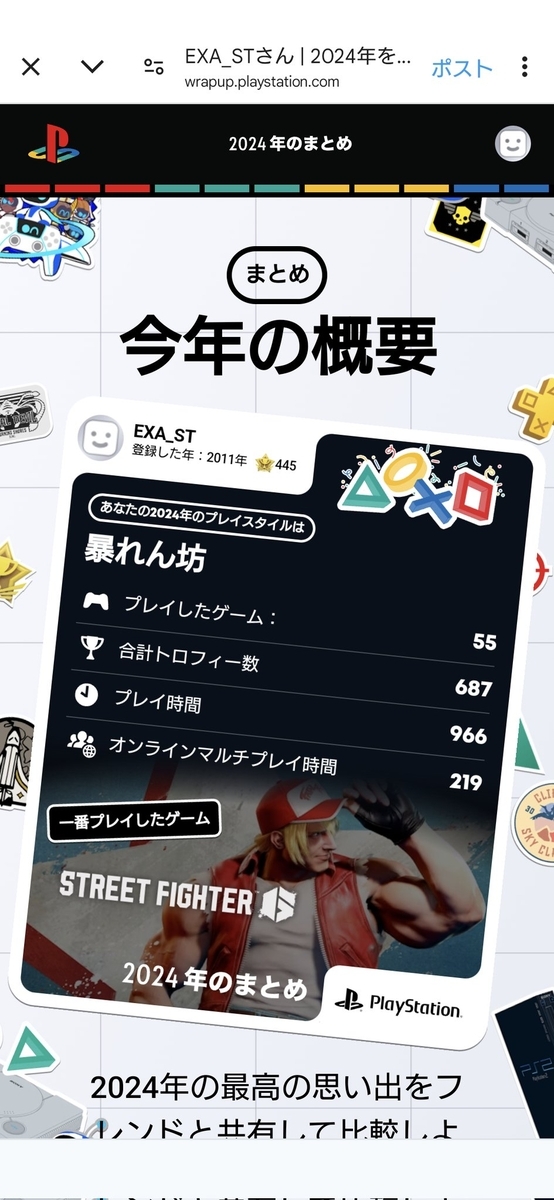Open the profile avatar in the header
Image resolution: width=554 pixels, height=1200 pixels.
point(513,144)
